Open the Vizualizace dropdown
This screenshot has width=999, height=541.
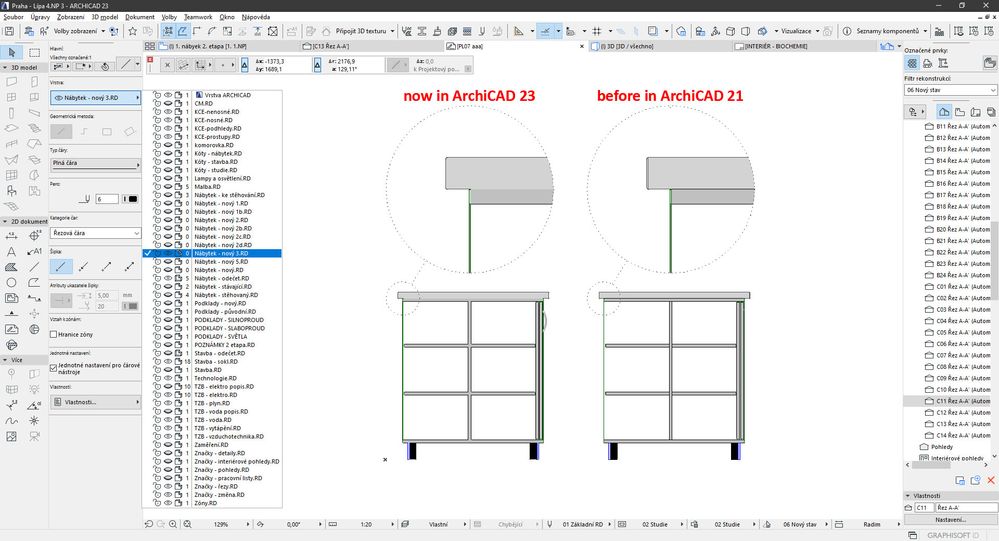(x=817, y=31)
